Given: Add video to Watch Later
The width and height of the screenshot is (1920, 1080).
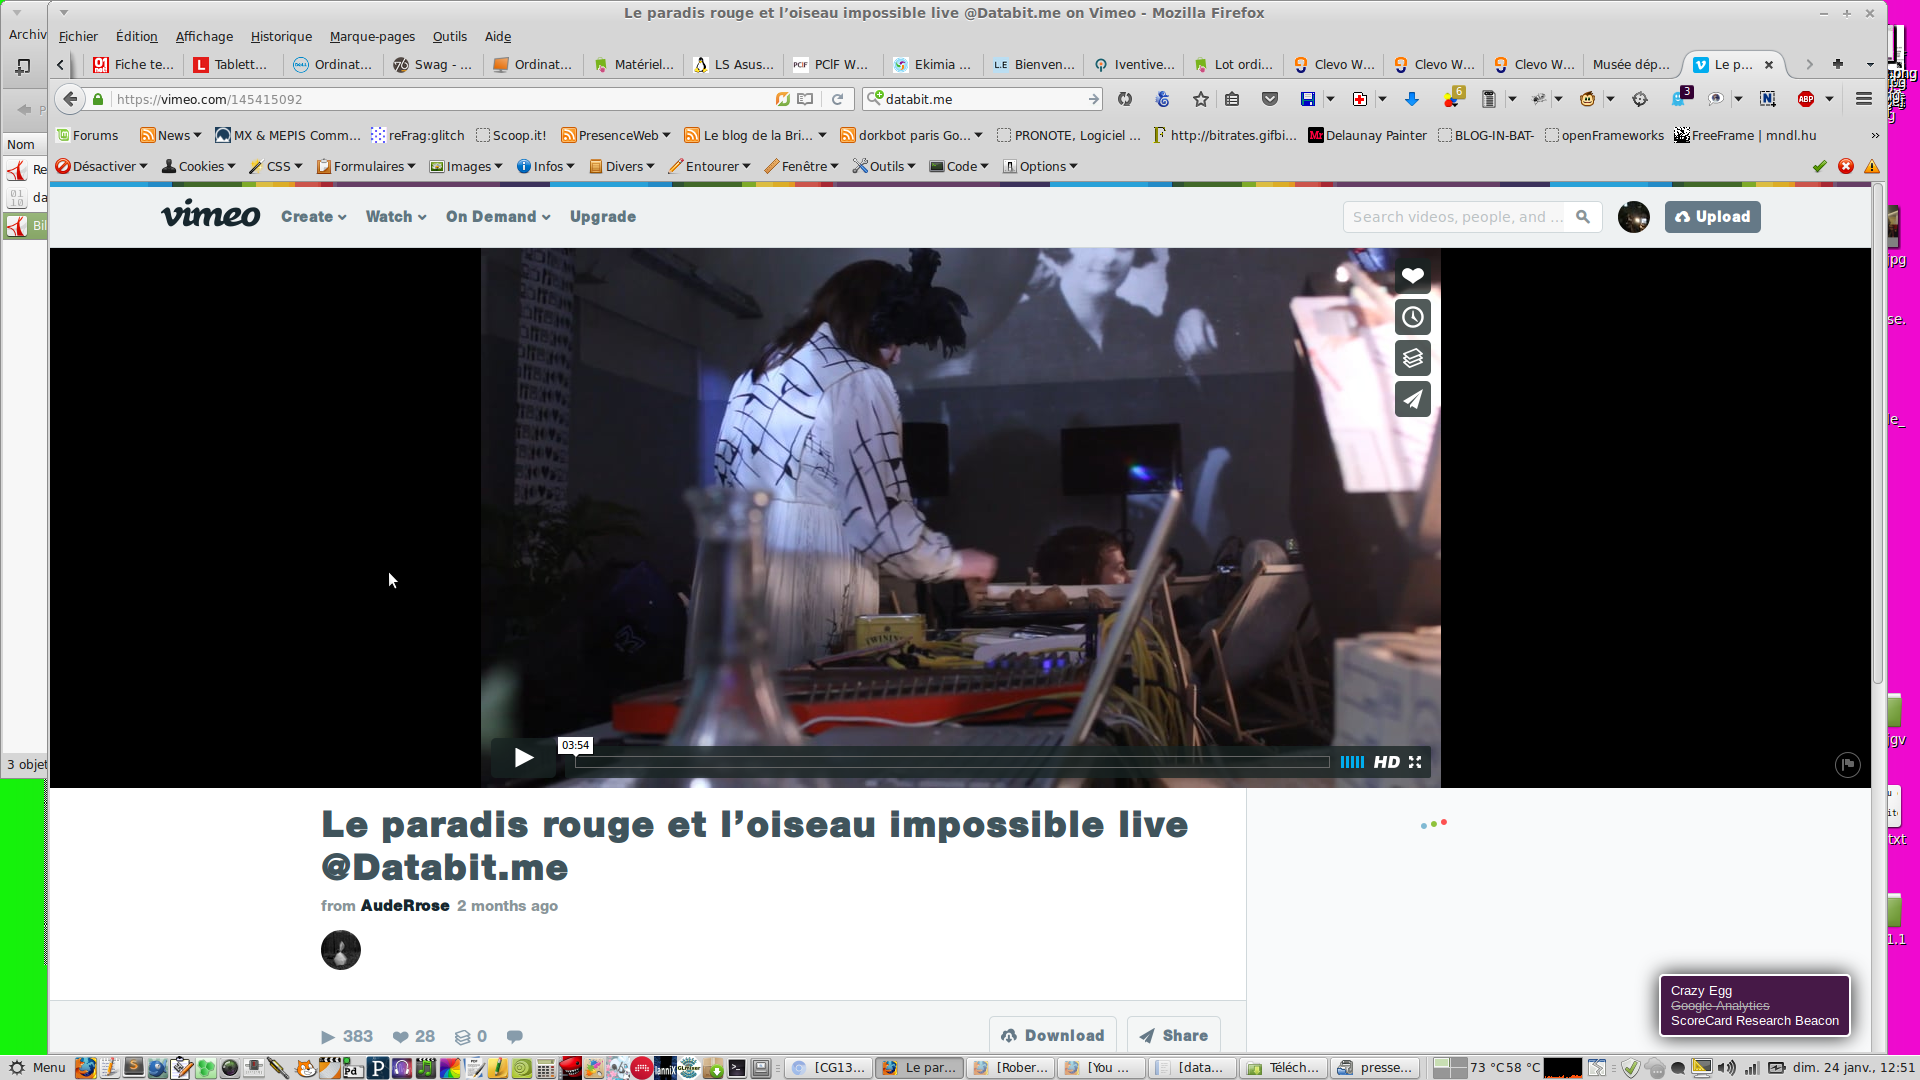Looking at the screenshot, I should [1412, 317].
